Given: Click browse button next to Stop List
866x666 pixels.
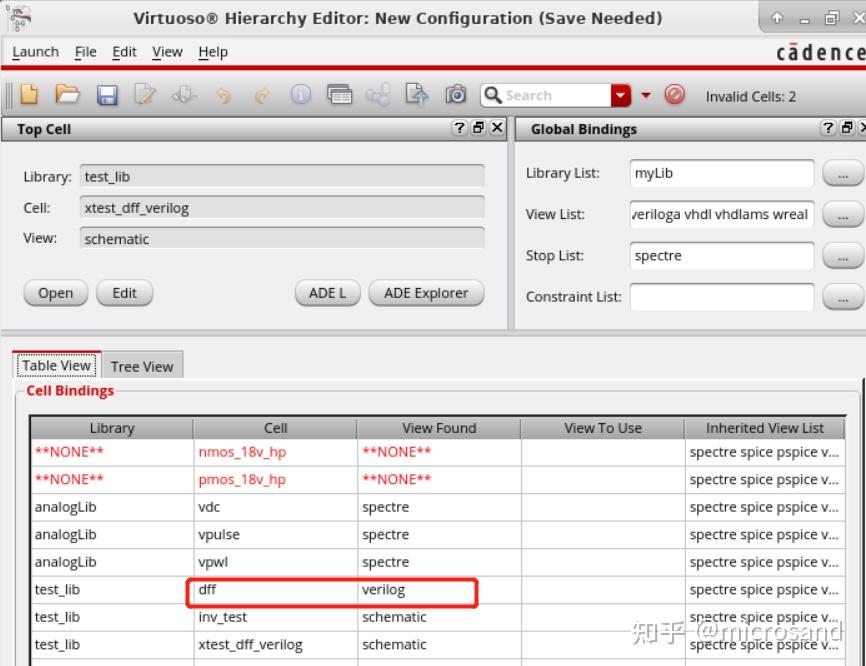Looking at the screenshot, I should pyautogui.click(x=843, y=256).
